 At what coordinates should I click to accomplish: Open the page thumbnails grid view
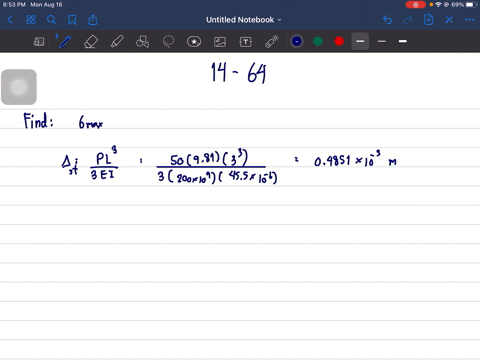(31, 20)
